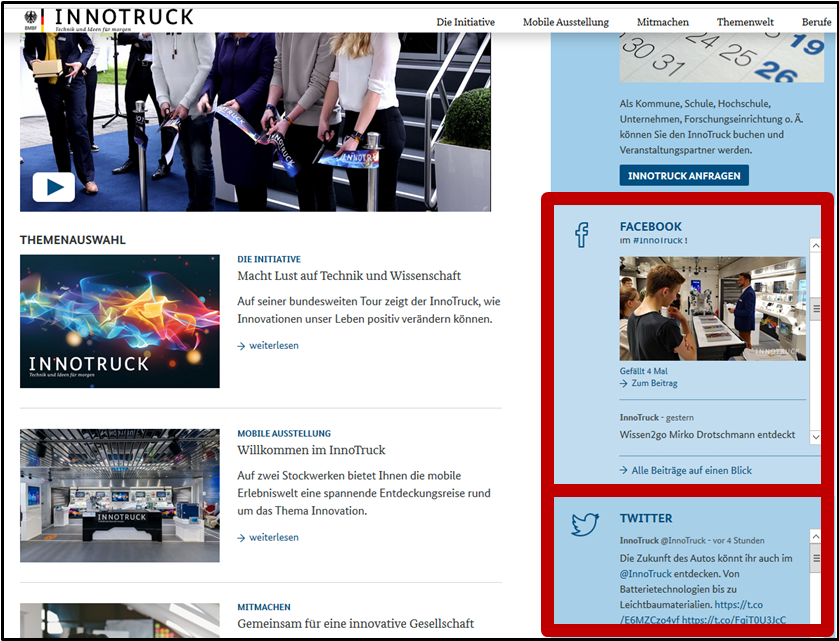The image size is (839, 641).
Task: Click the video play button on the hero image
Action: 52,187
